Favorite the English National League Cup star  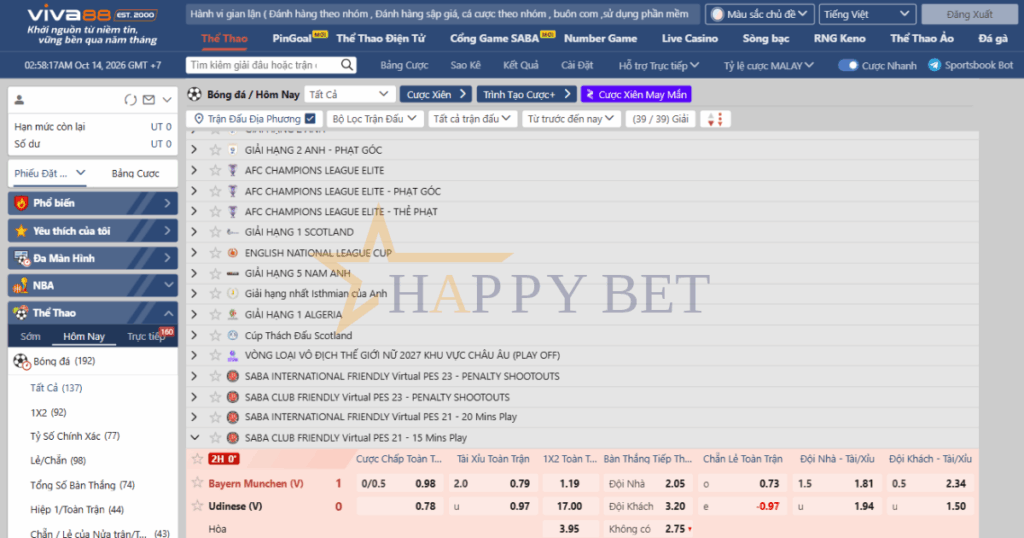click(215, 253)
